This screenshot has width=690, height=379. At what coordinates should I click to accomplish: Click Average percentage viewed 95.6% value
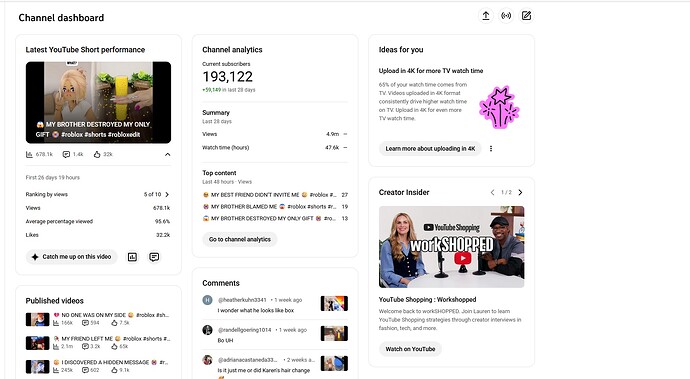(162, 221)
